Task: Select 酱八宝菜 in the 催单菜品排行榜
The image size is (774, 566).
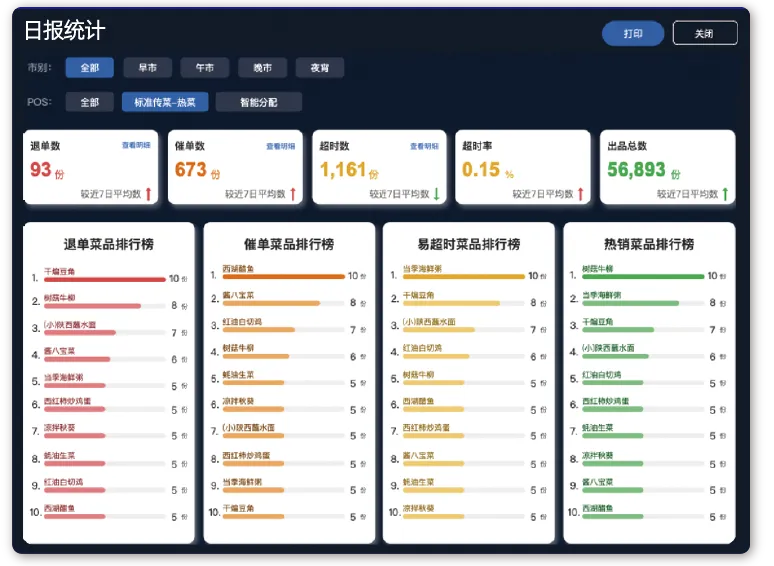Action: [x=238, y=295]
